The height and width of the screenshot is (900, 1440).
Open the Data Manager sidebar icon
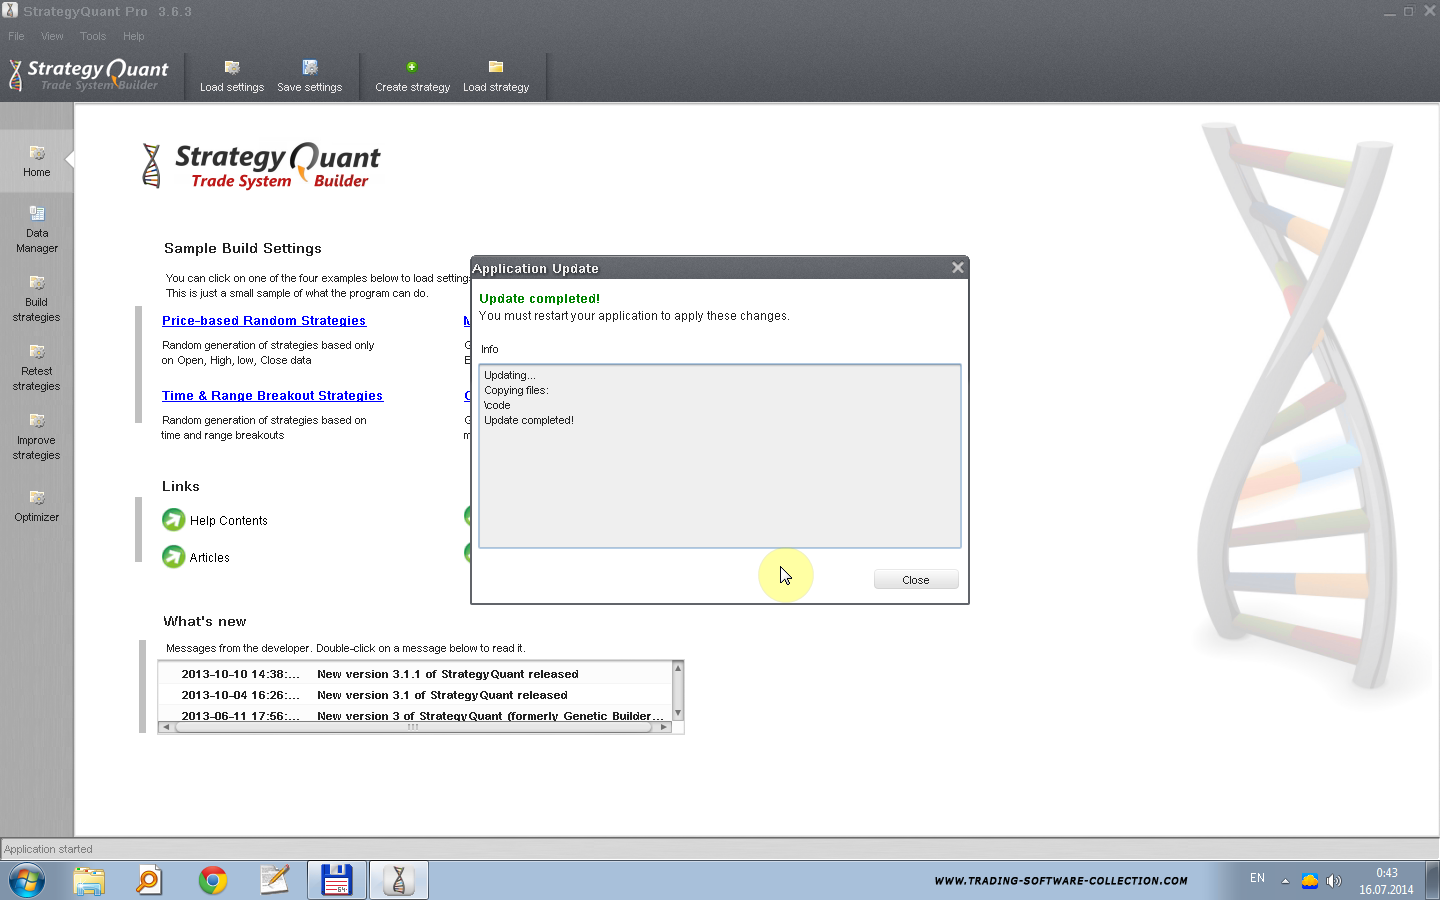[37, 214]
